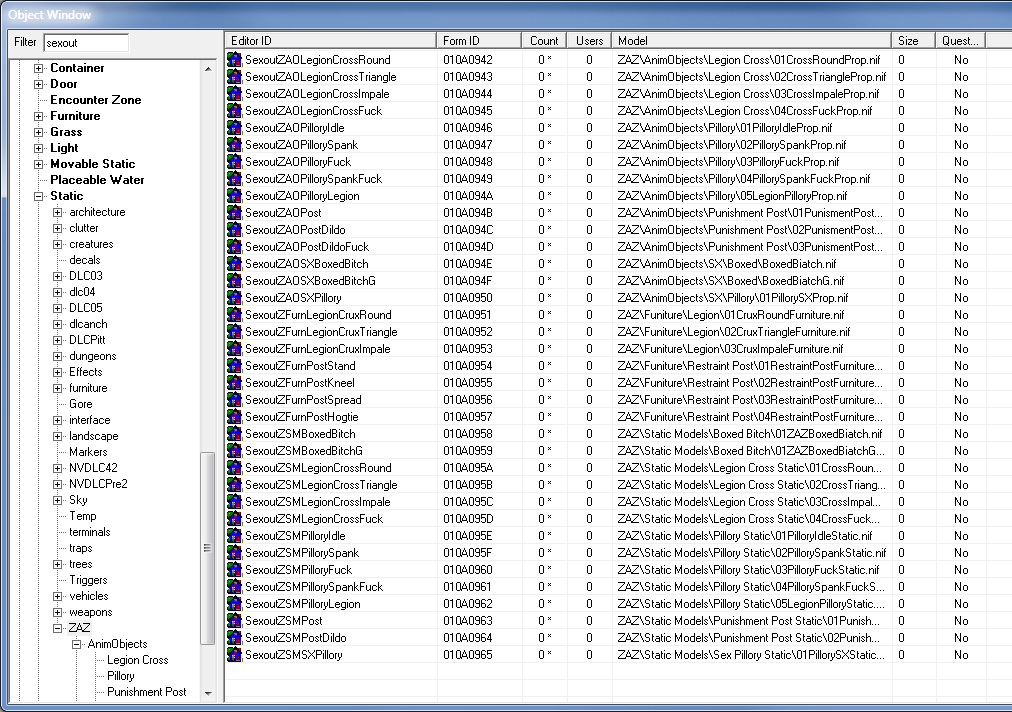
Task: Click the icon beside SexoutZSMLegionCrossRound
Action: (x=235, y=468)
